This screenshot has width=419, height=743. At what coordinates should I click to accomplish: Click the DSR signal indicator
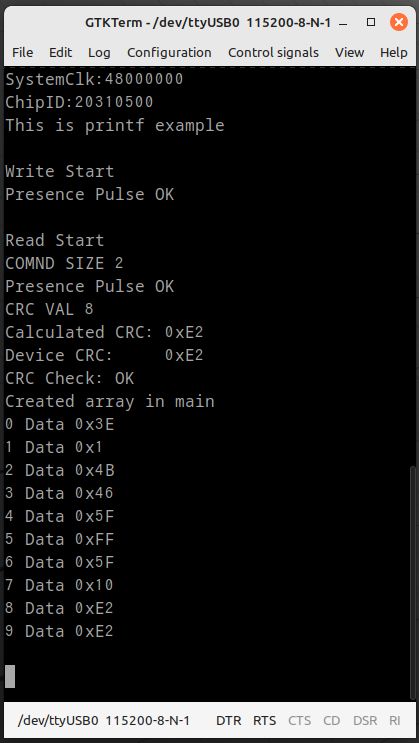(365, 721)
